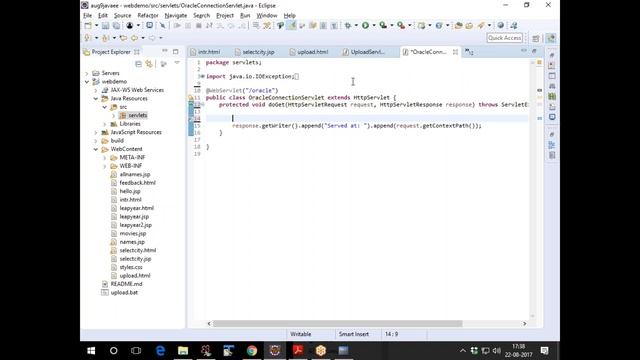640x360 pixels.
Task: Click the Next Annotation toolbar icon
Action: [x=87, y=38]
